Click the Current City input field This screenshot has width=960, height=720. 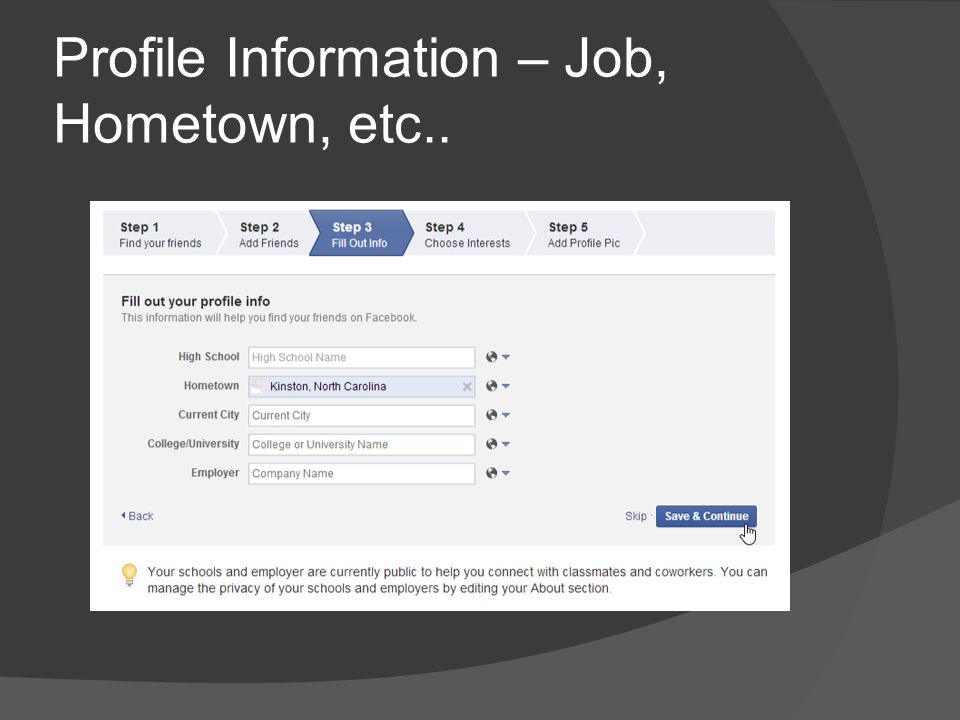361,416
